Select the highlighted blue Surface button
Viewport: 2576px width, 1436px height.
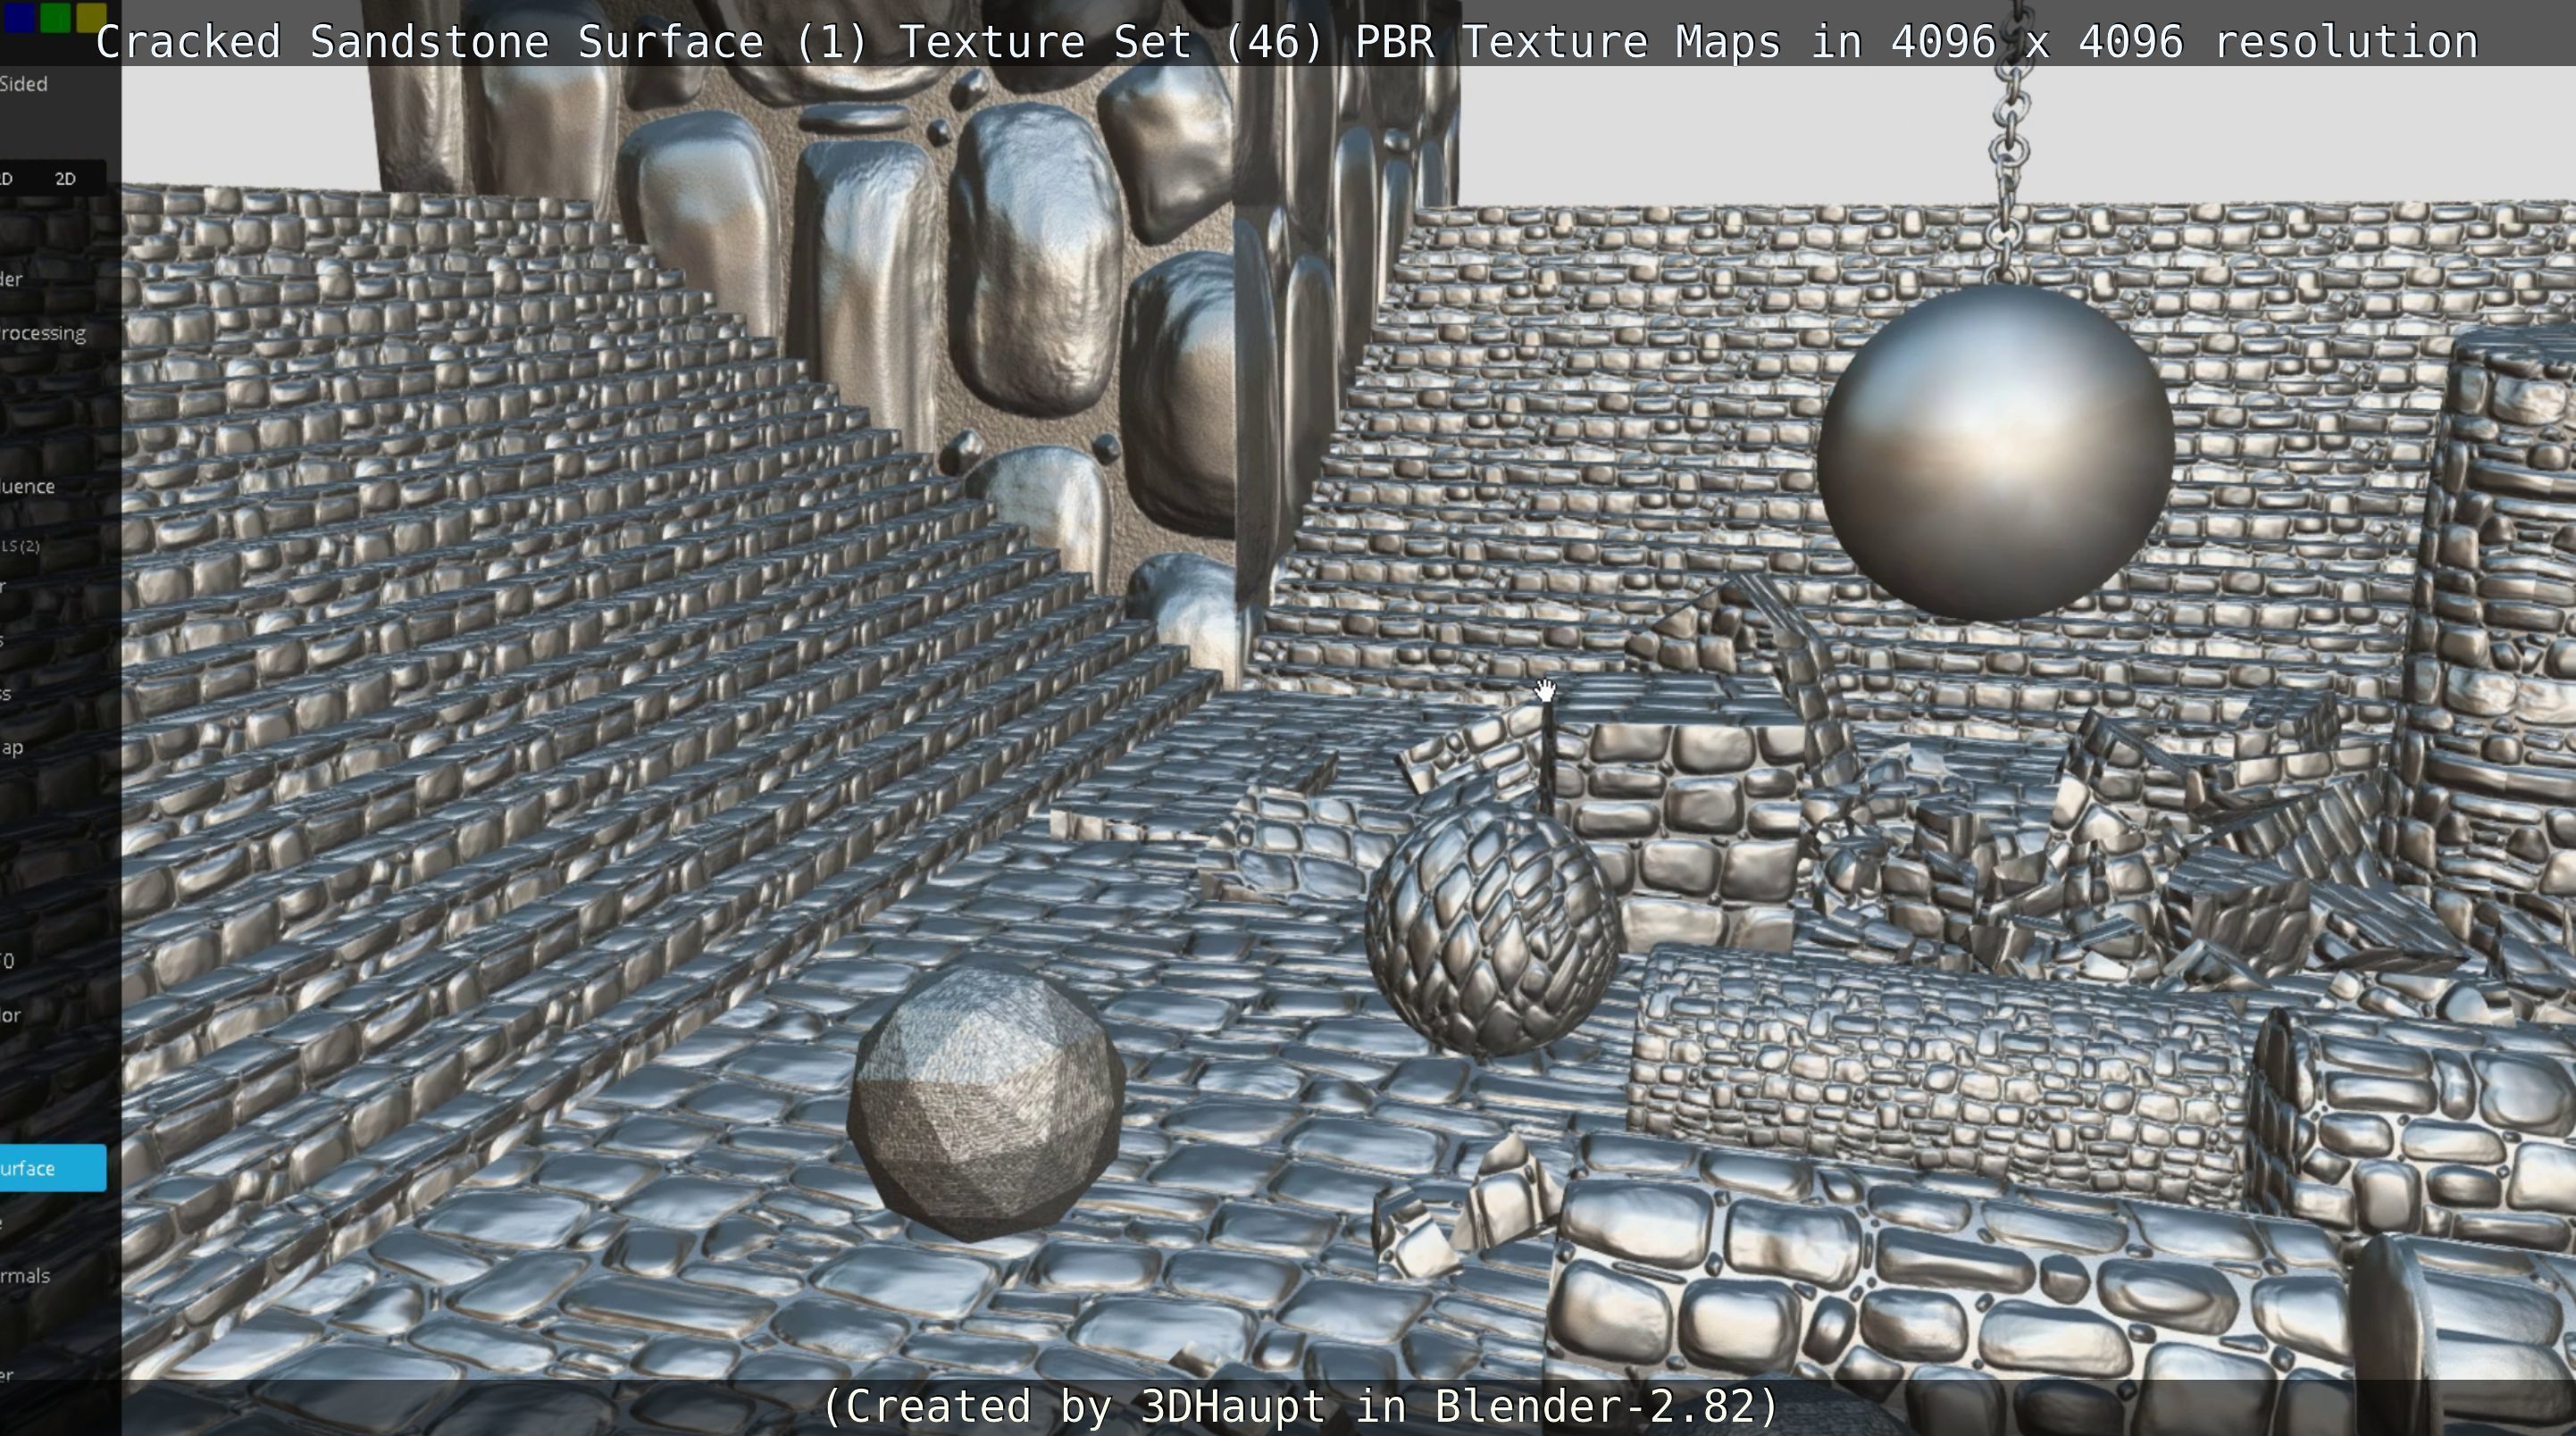point(50,1168)
